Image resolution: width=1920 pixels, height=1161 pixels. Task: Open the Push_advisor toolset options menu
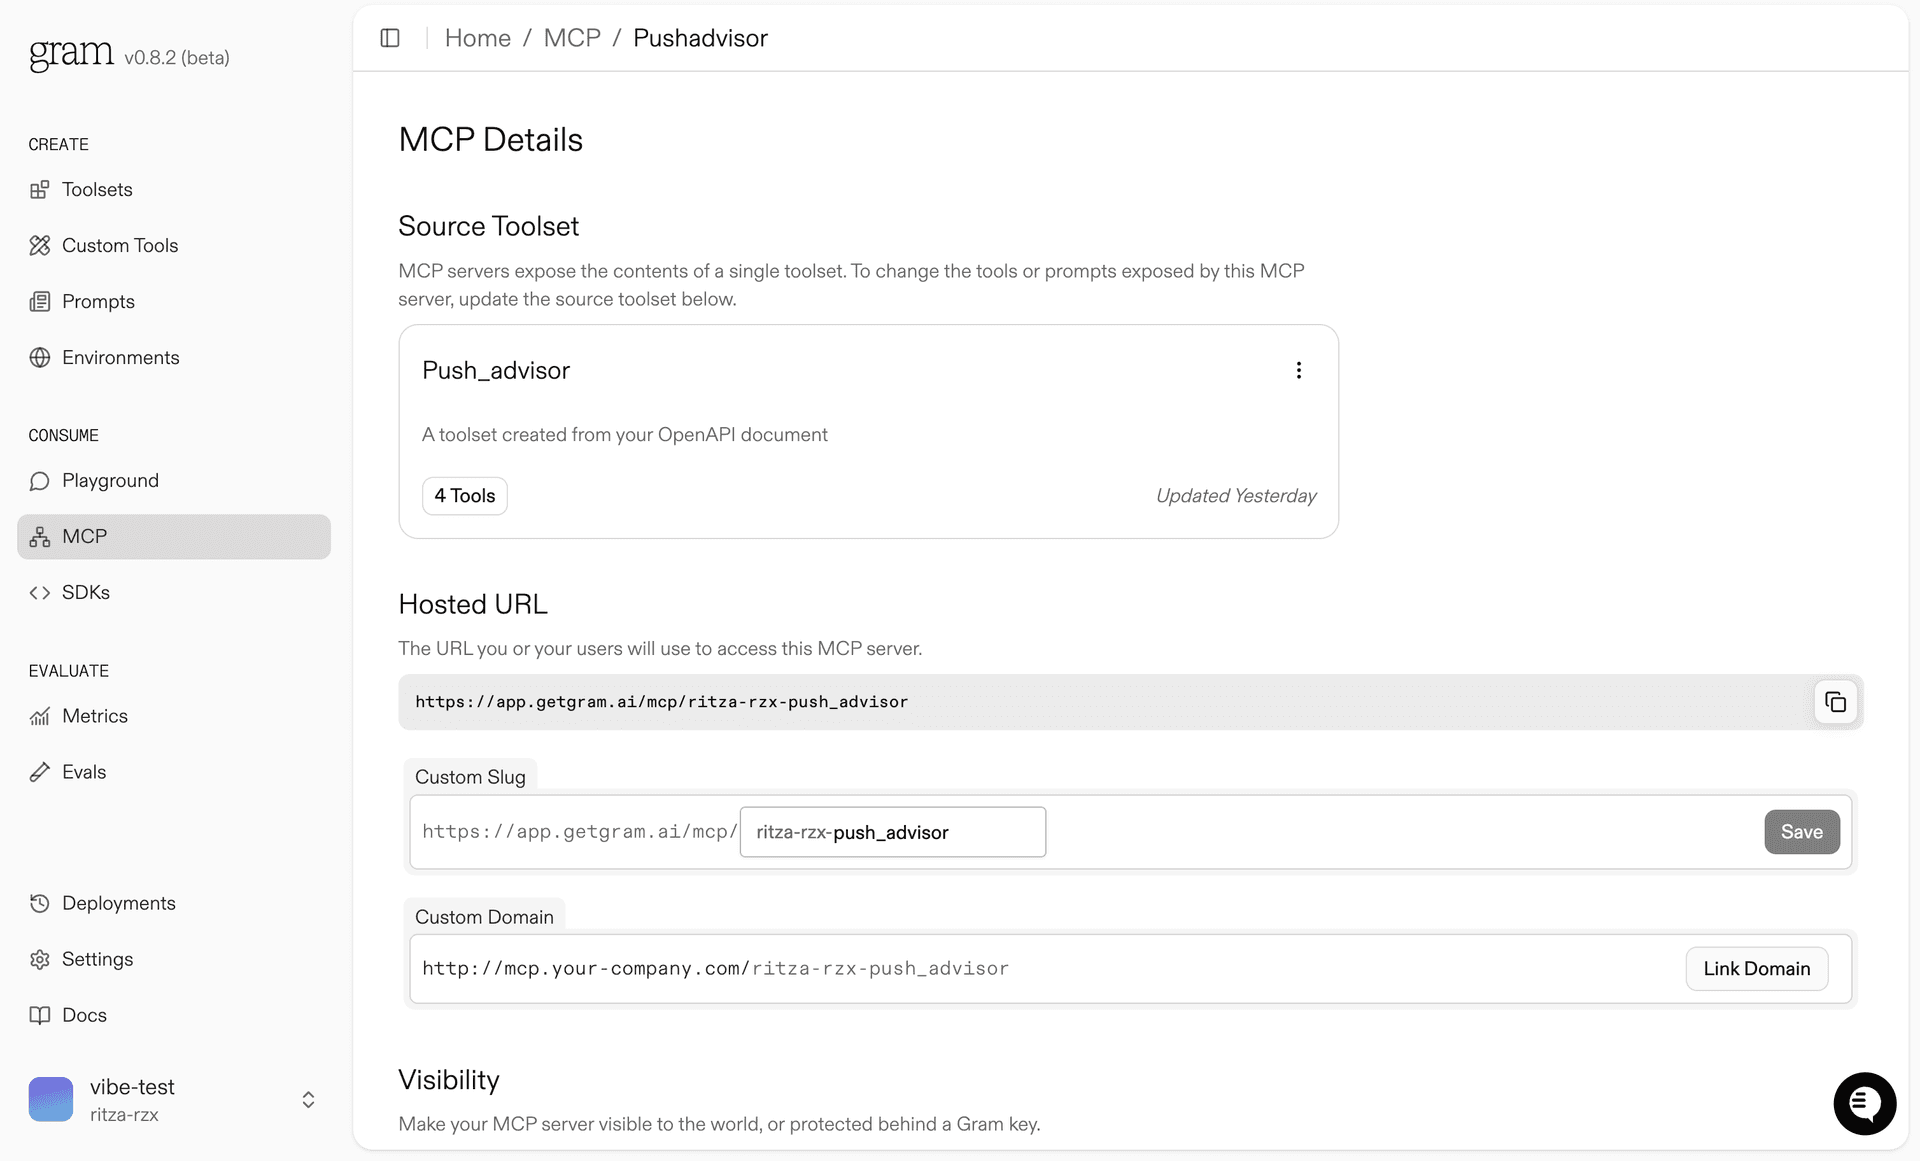coord(1298,370)
